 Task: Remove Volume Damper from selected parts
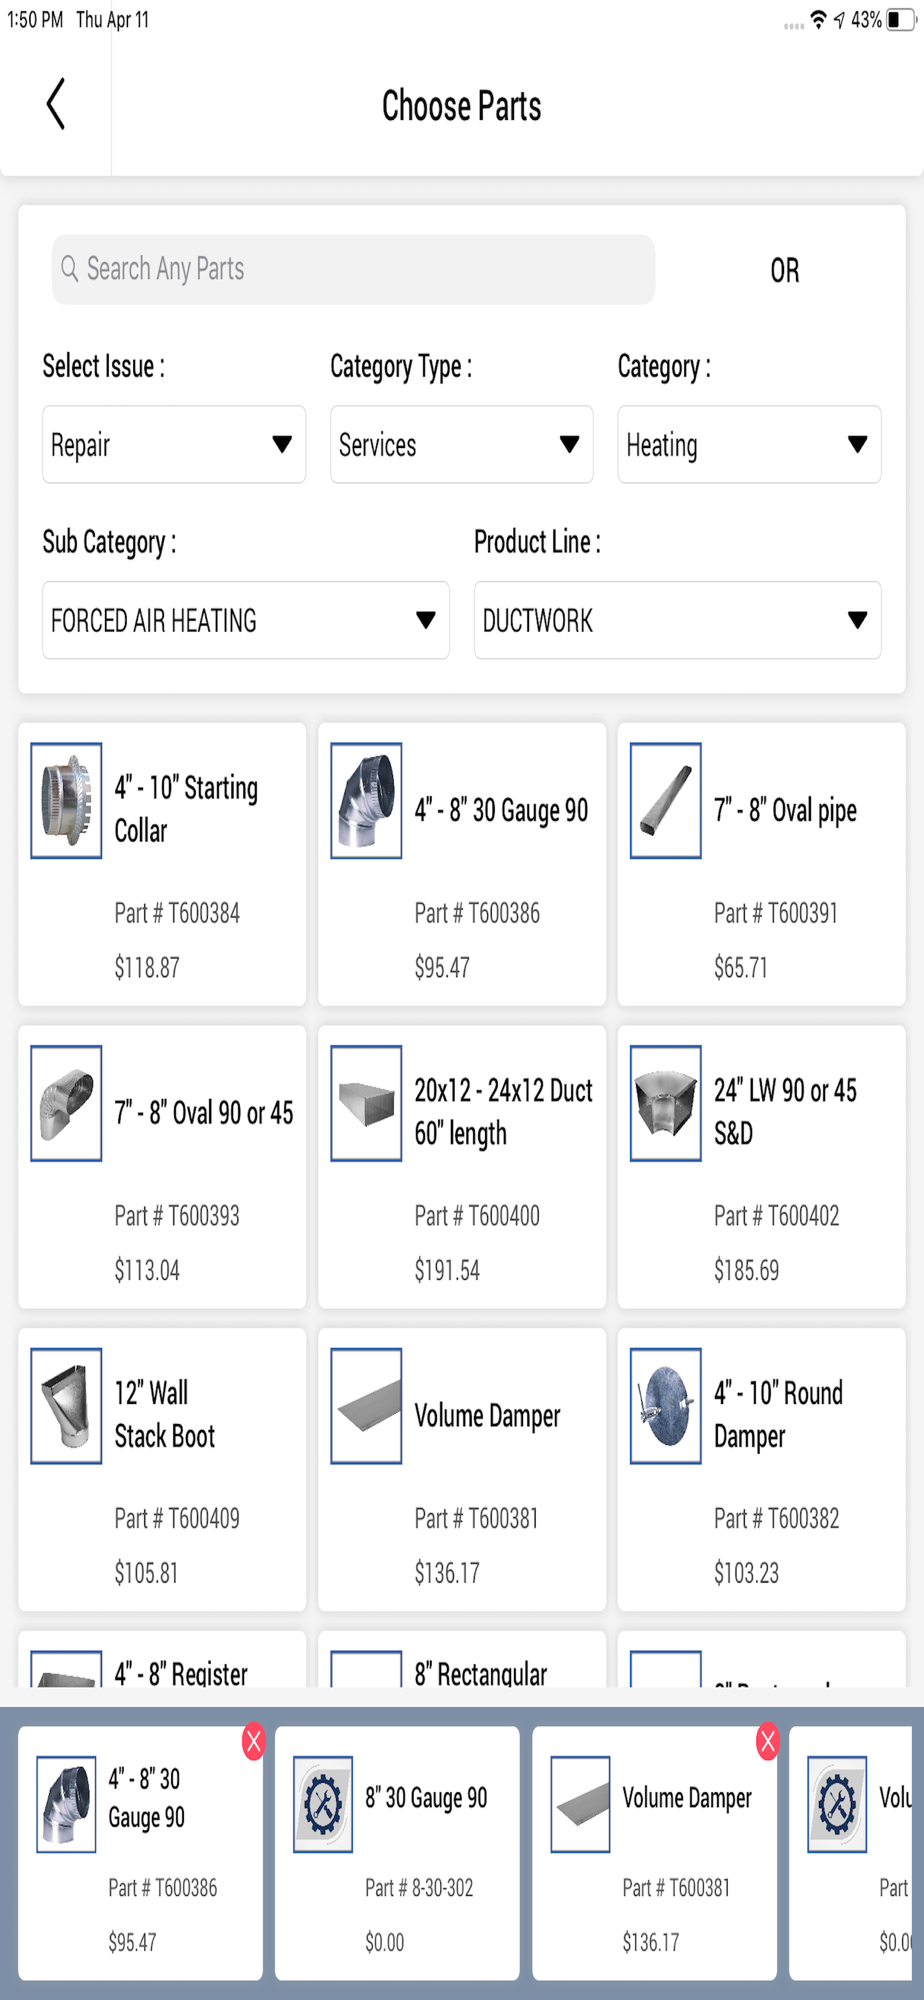coord(768,1742)
